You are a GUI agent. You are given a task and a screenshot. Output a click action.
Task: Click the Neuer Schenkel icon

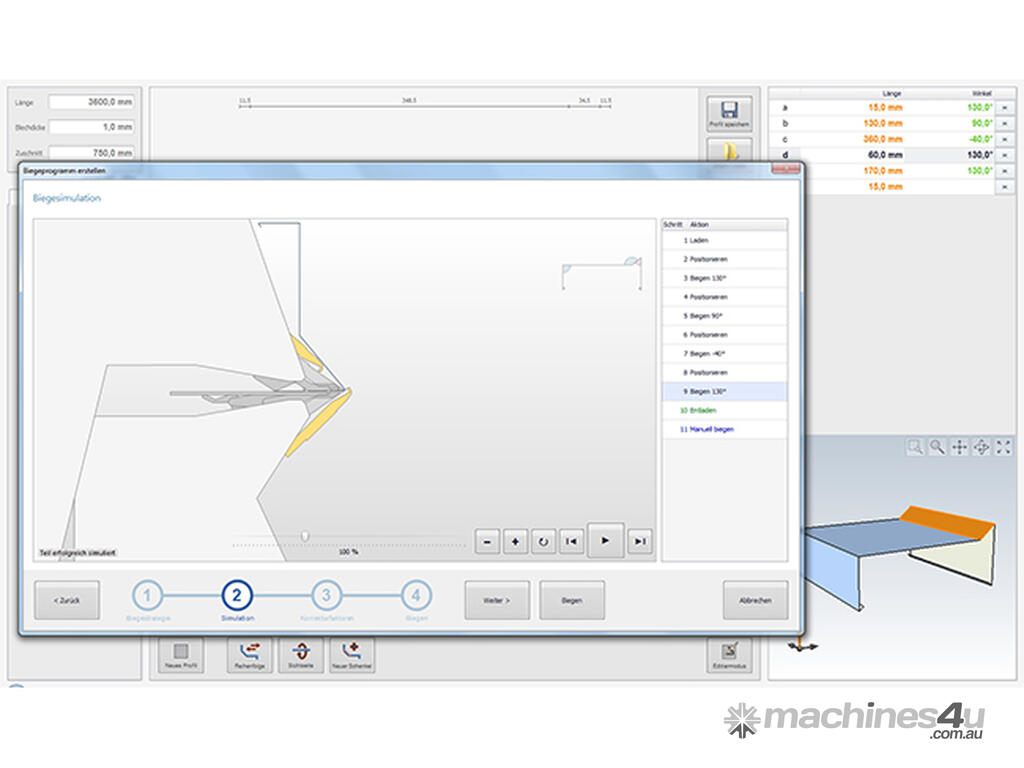click(x=352, y=653)
